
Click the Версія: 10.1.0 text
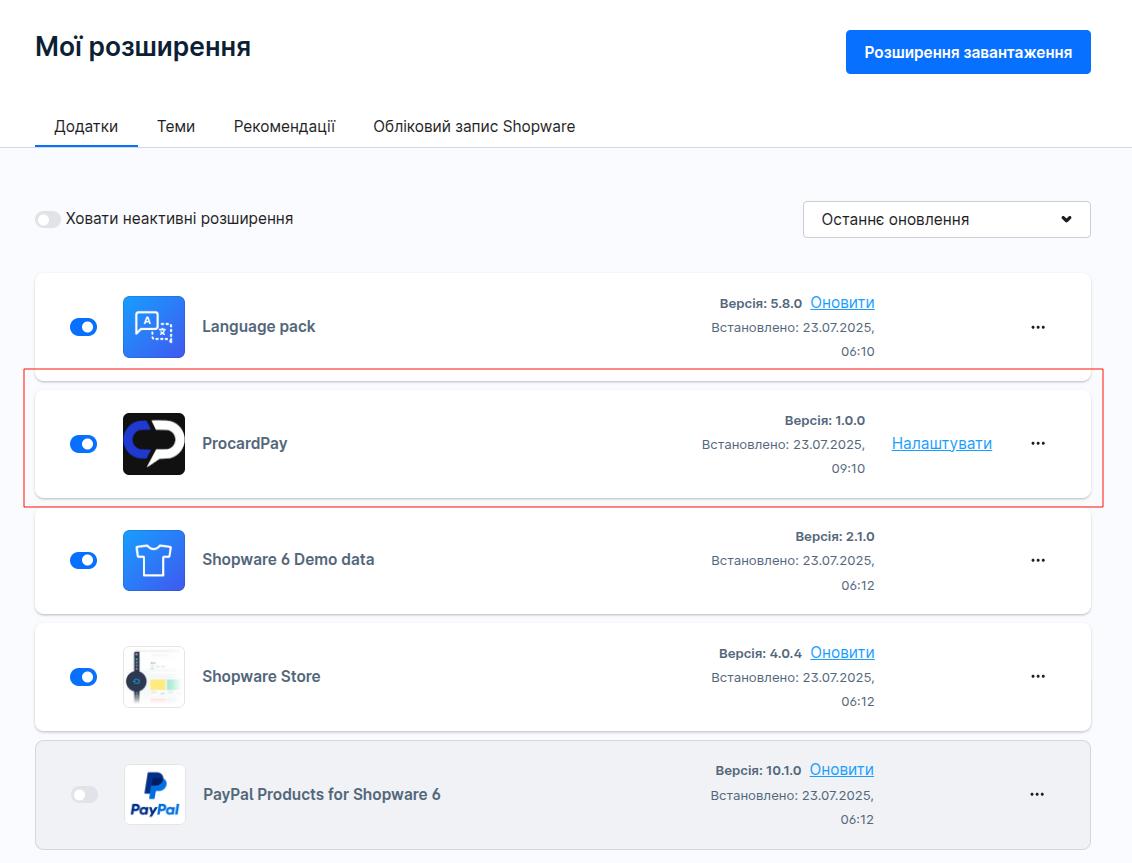758,771
